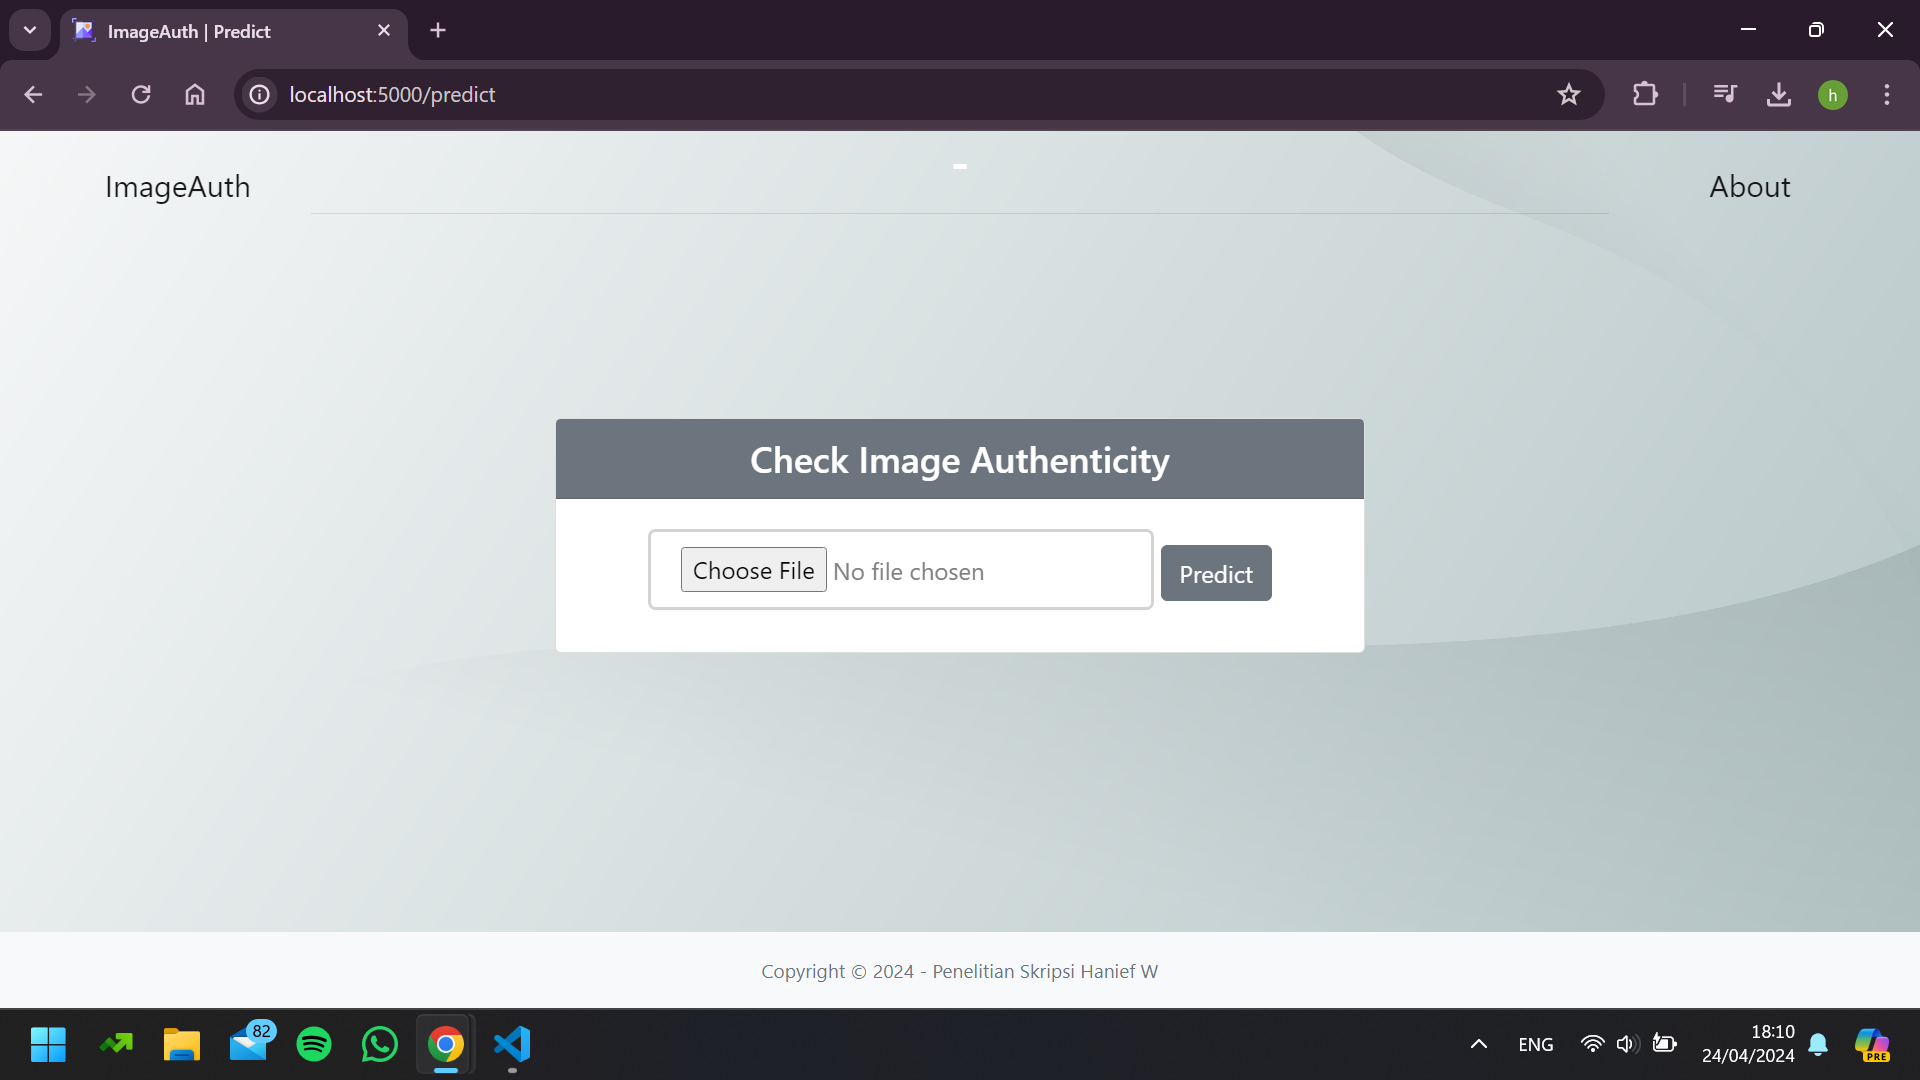Go to the browser home page
This screenshot has width=1920, height=1080.
pos(195,94)
